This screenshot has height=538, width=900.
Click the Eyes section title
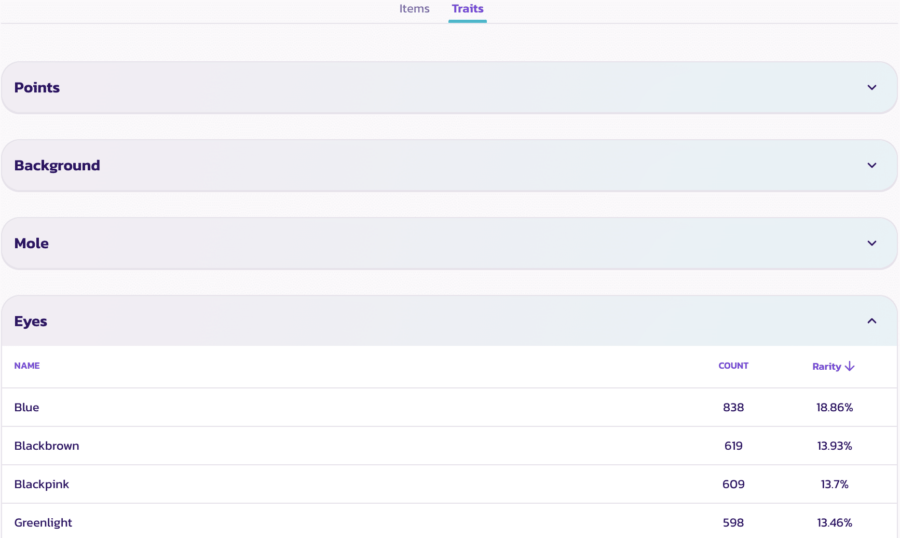click(x=31, y=322)
